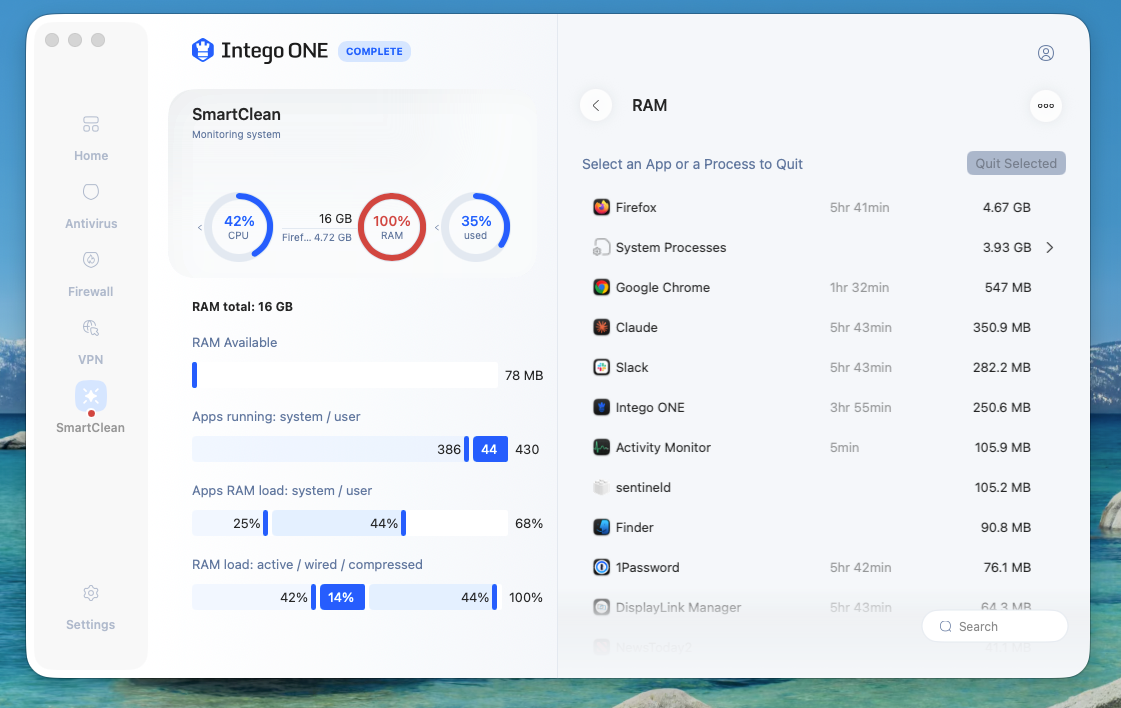Click the DisplayLink Manager row name

[678, 608]
